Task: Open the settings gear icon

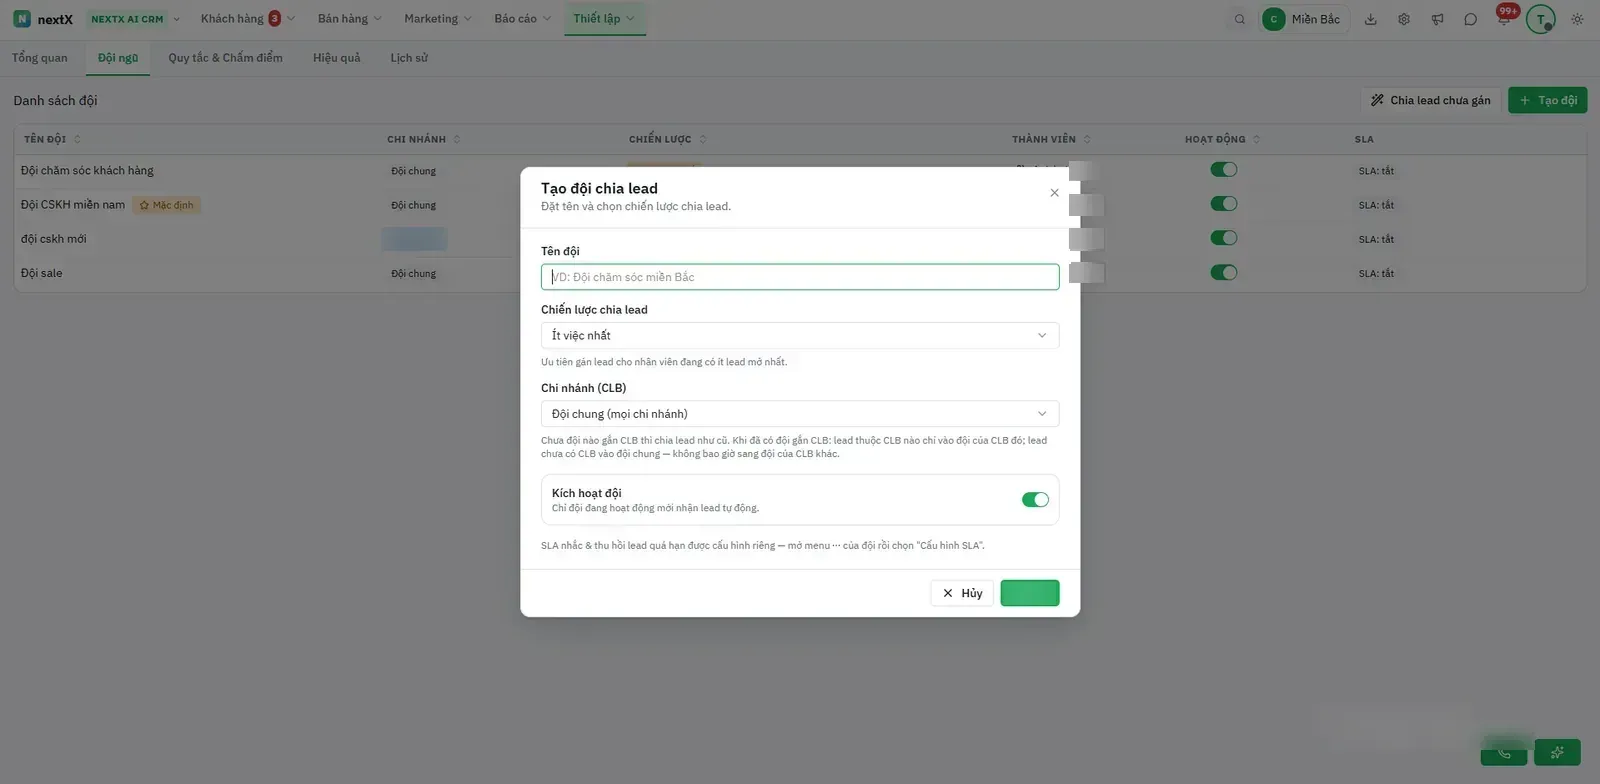Action: (1404, 19)
